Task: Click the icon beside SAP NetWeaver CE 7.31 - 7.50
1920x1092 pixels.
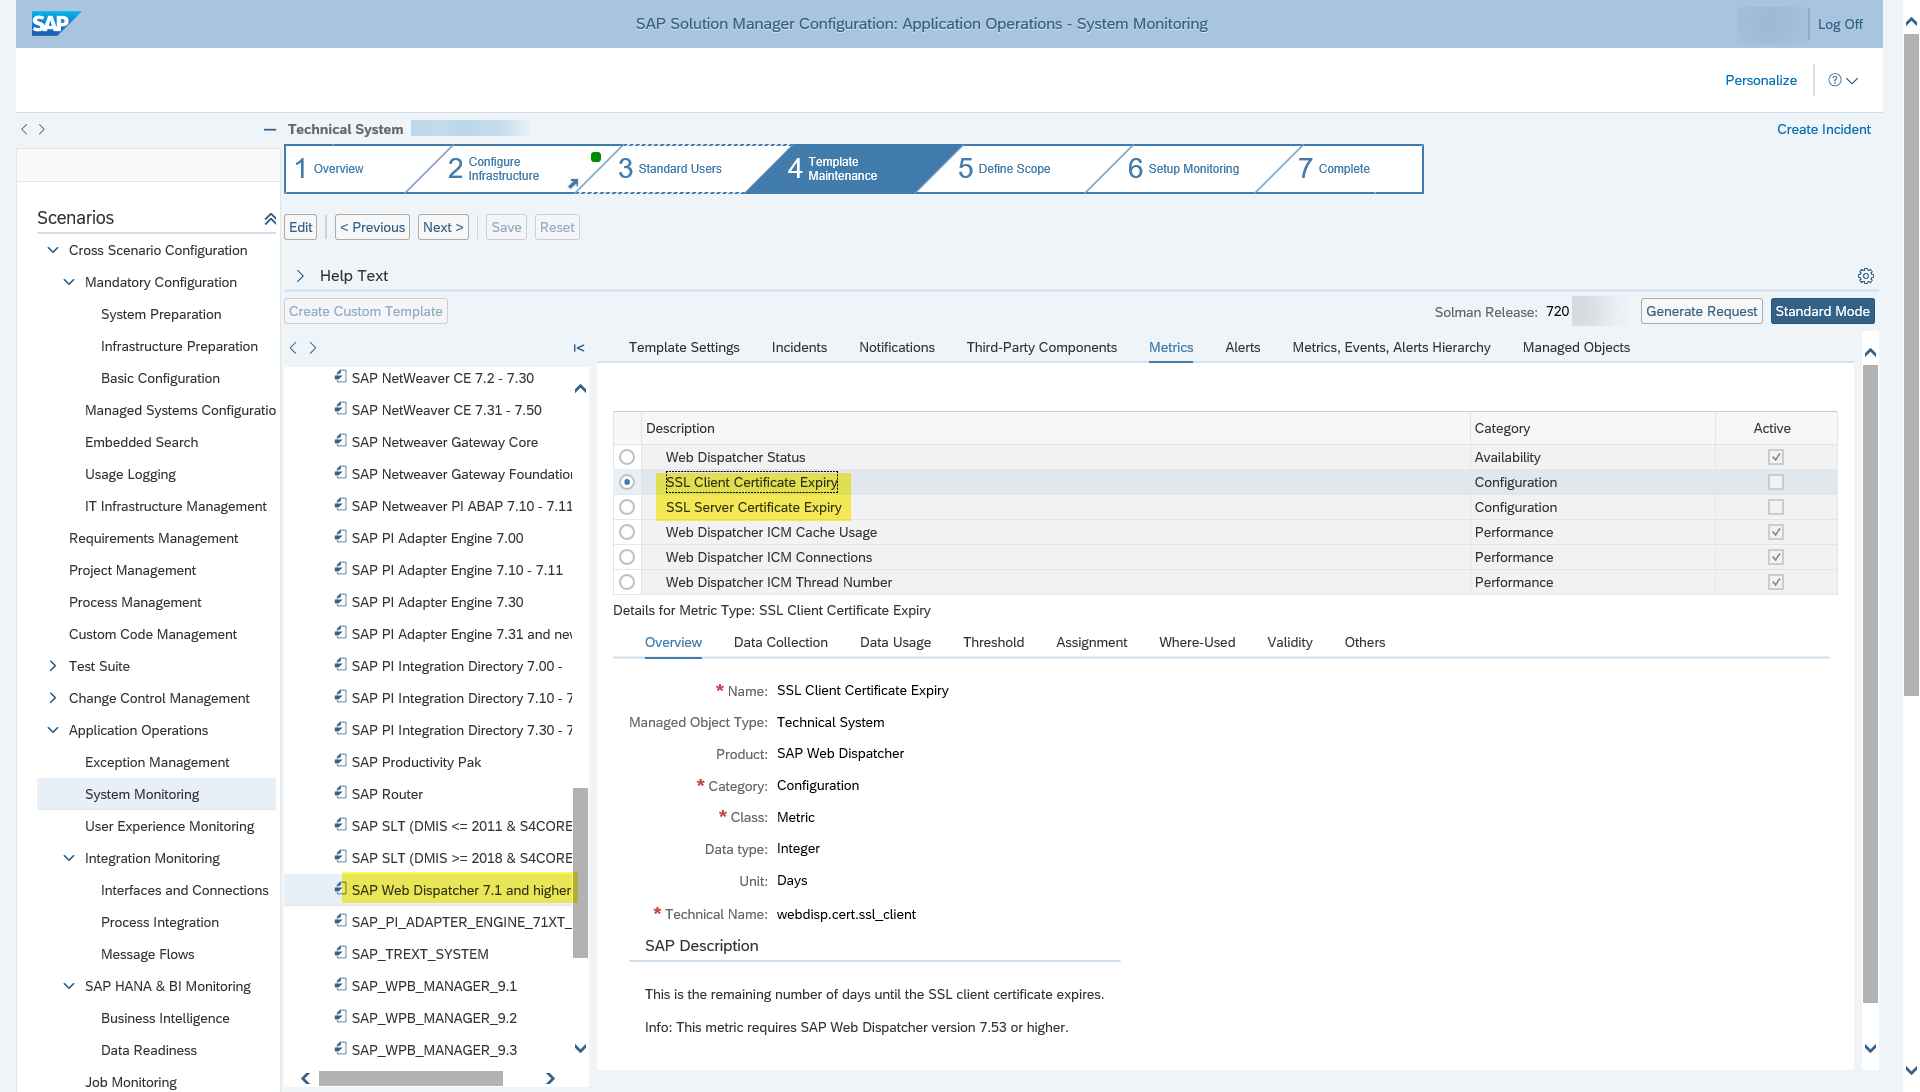Action: pos(340,409)
